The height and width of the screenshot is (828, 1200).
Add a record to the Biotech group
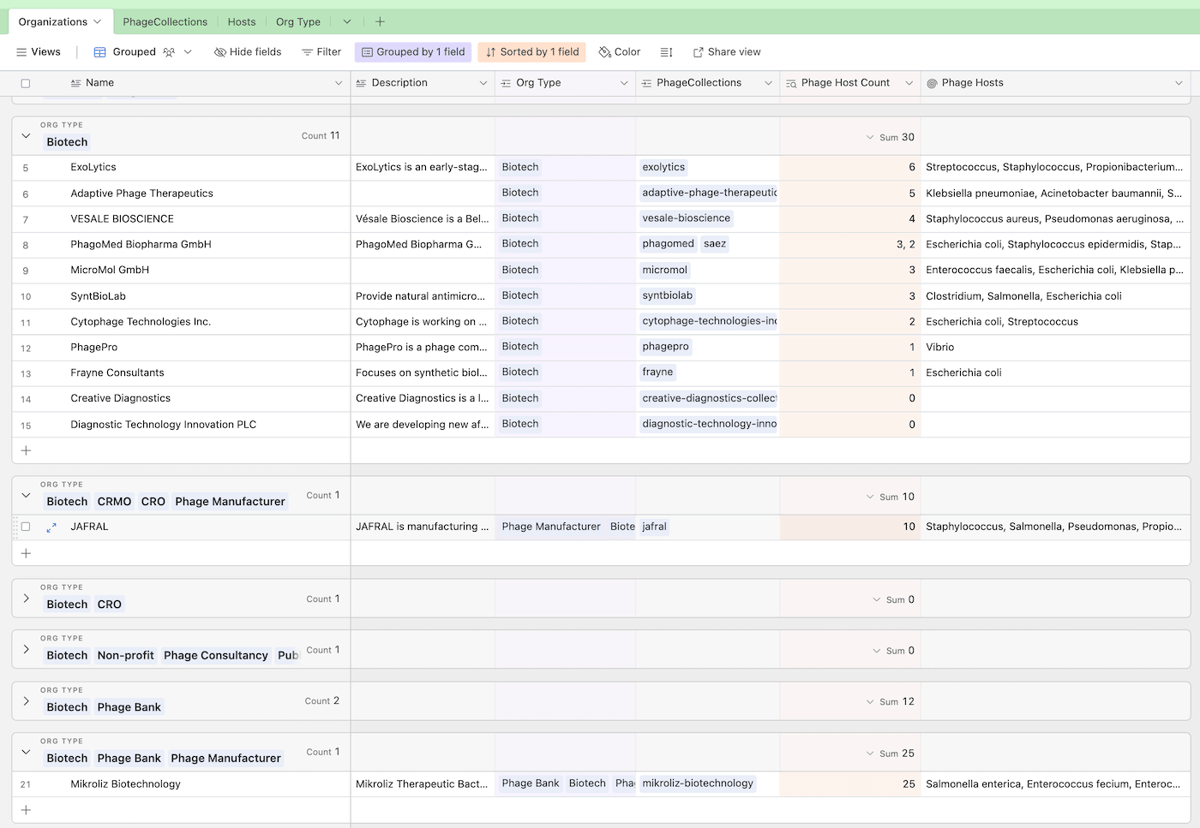click(x=26, y=451)
